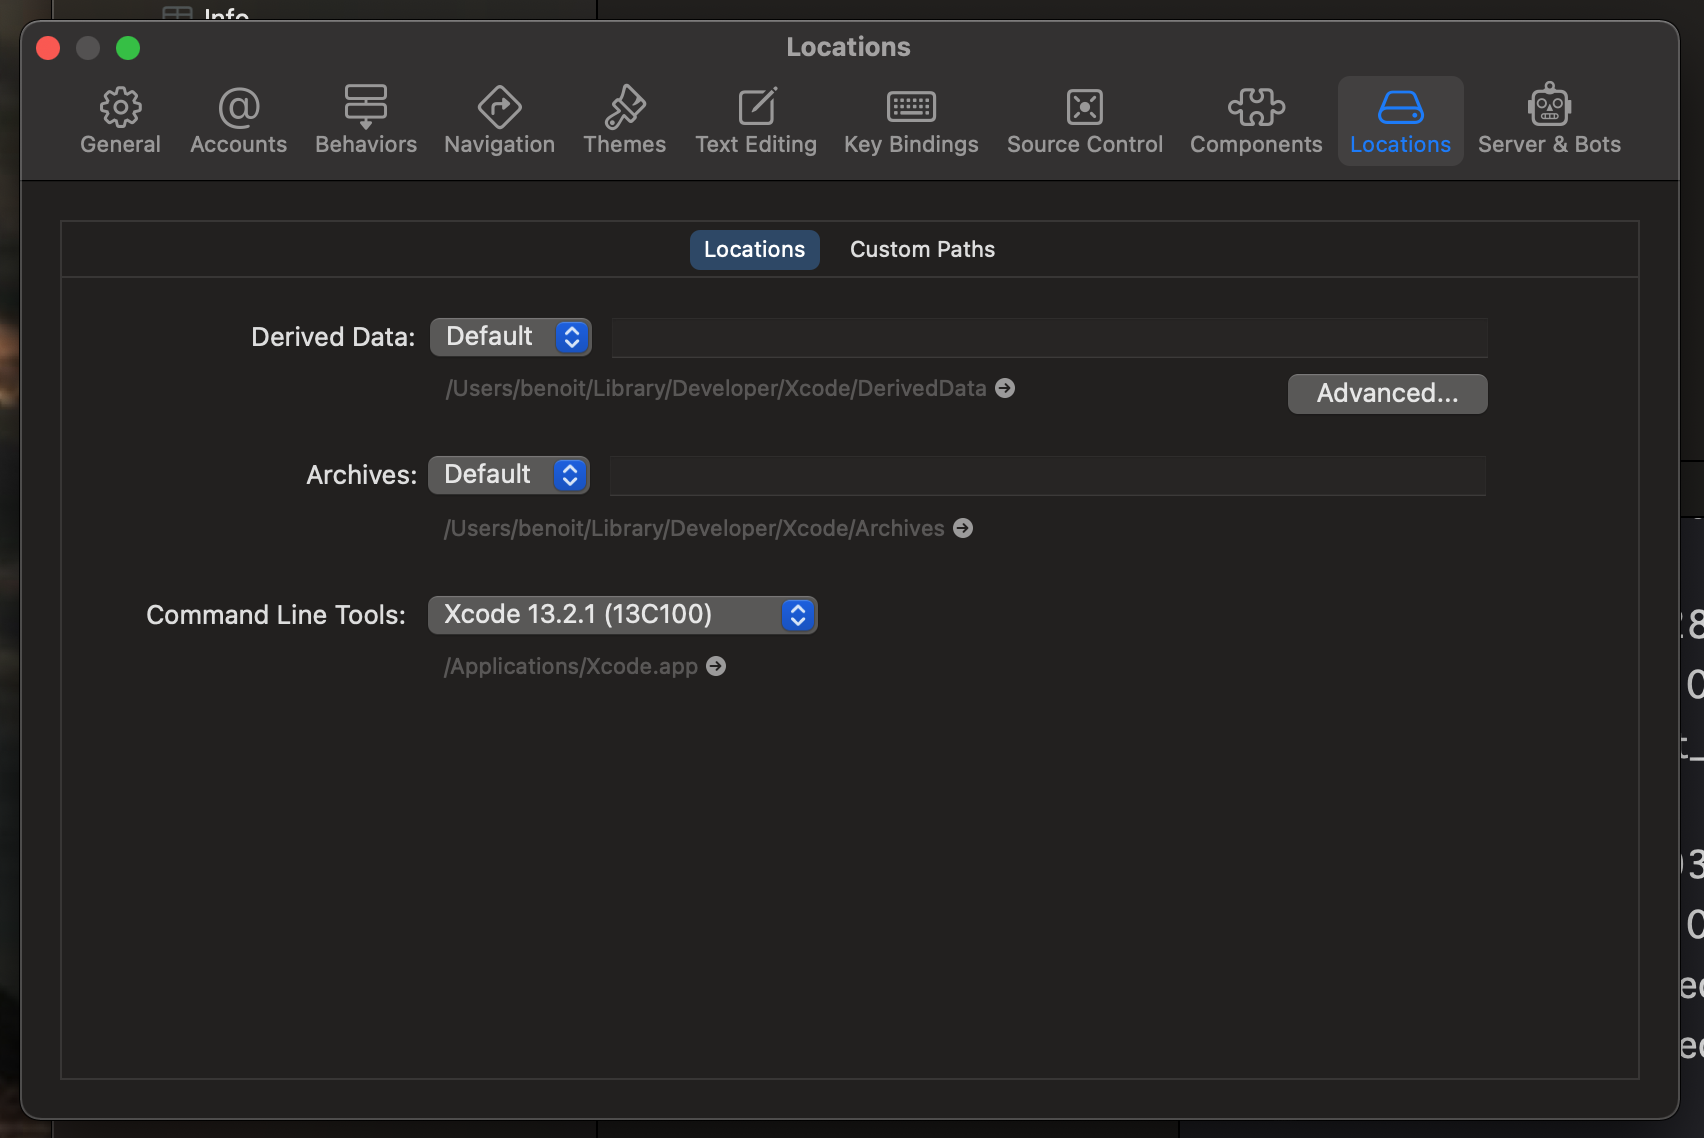Image resolution: width=1704 pixels, height=1138 pixels.
Task: Click the /Users/benoit/Library/Developer/Xcode/Archives path text
Action: tap(694, 528)
